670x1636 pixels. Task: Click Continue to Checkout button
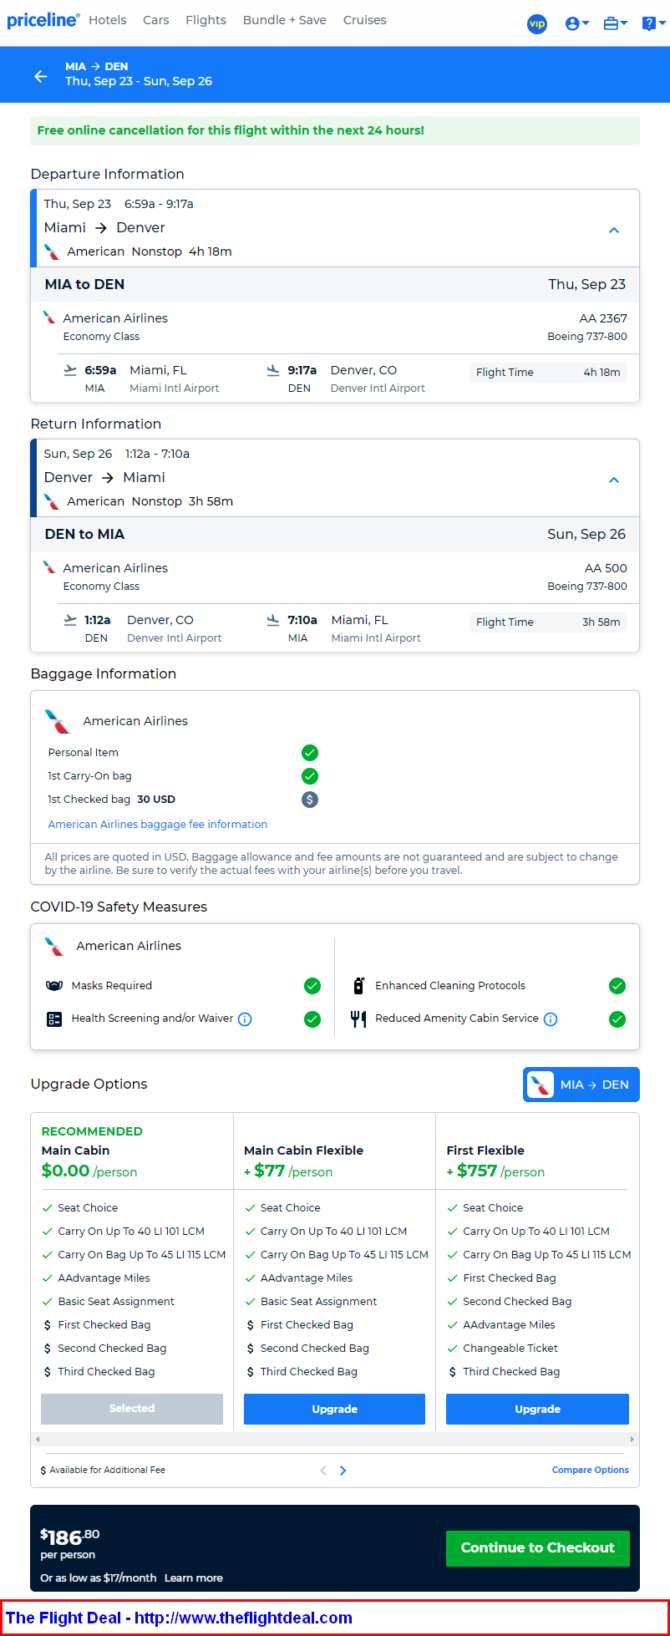[537, 1548]
